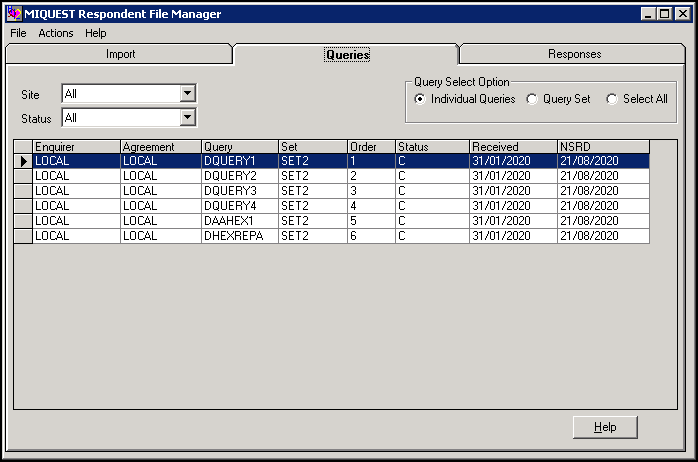Click the DAAHEX1 query cell

(238, 221)
